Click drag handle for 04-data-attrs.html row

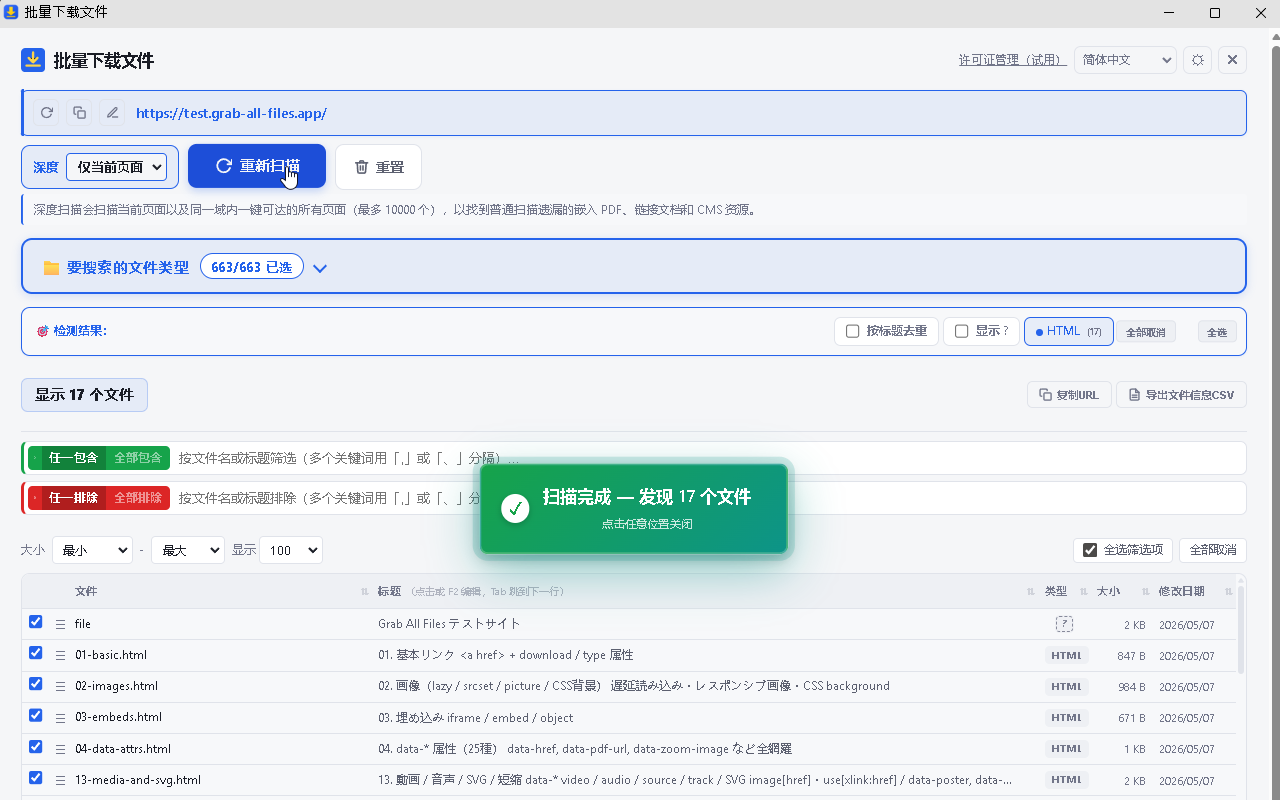[60, 748]
